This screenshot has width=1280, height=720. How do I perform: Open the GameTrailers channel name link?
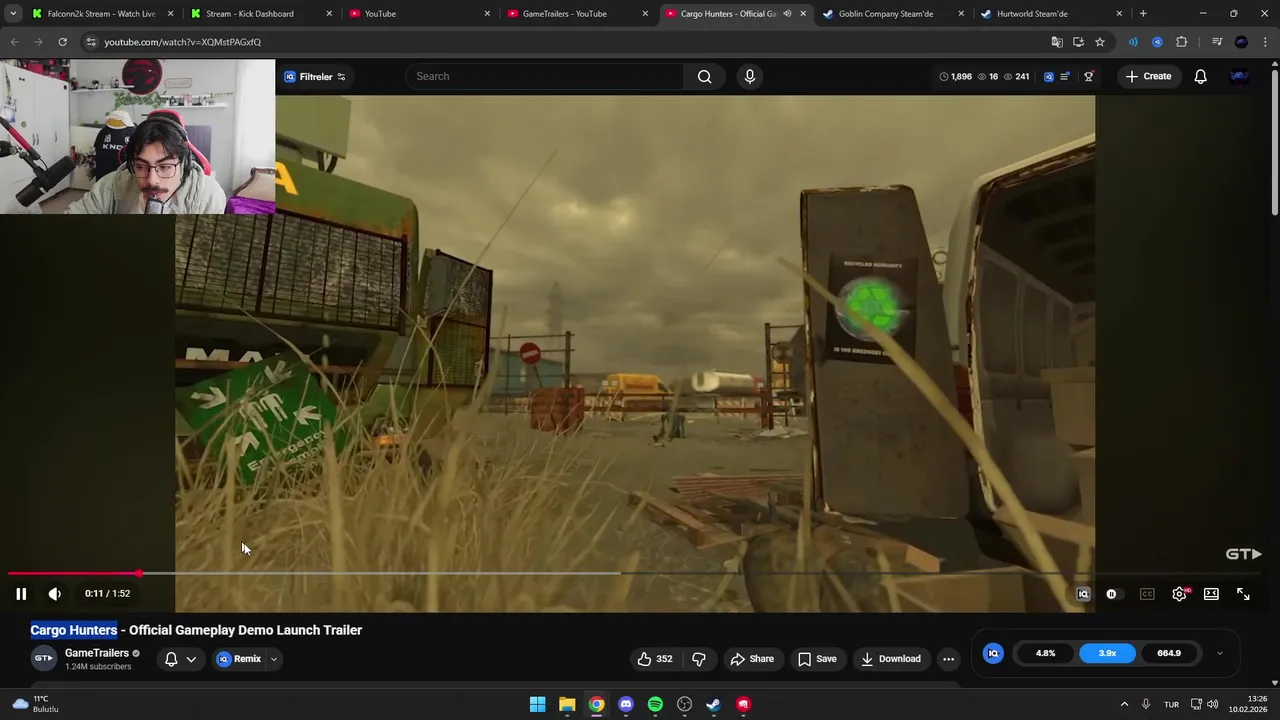tap(97, 653)
